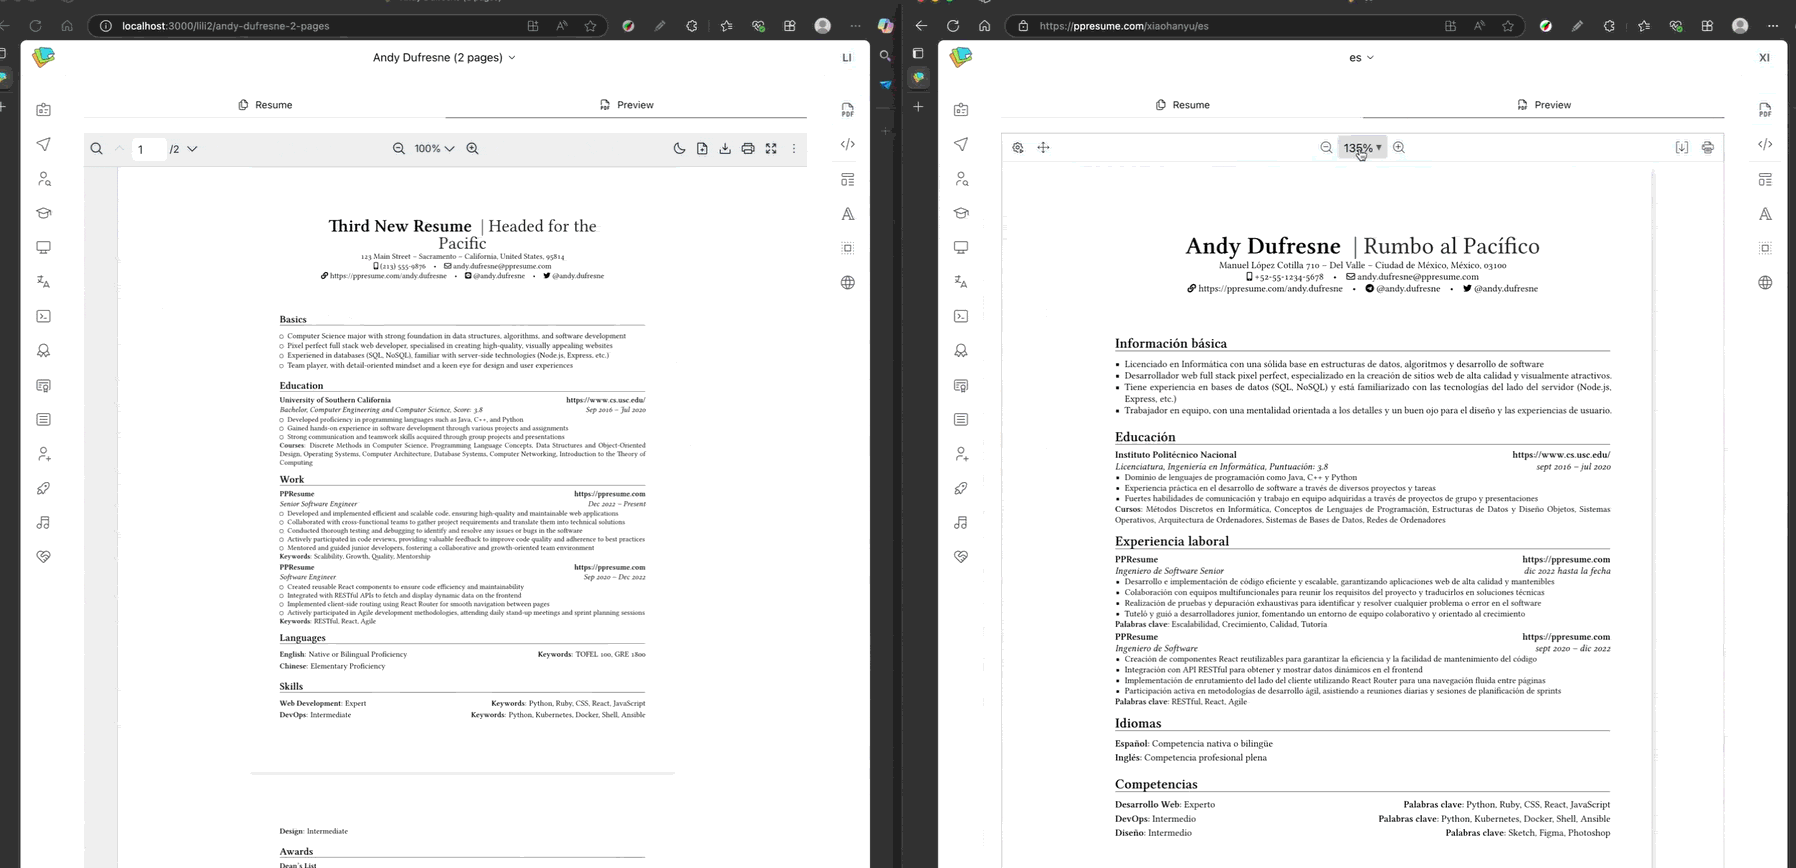Open Andy Dufresne (2 pages) resume dropdown

click(444, 57)
